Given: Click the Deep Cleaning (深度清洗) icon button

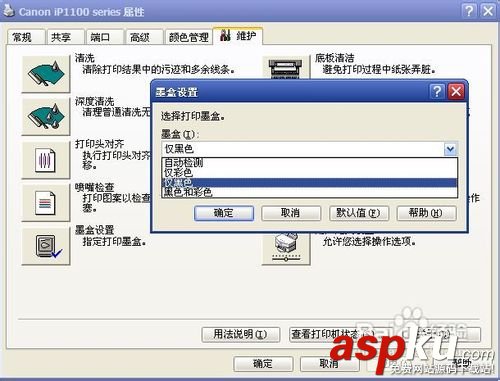Looking at the screenshot, I should point(46,117).
